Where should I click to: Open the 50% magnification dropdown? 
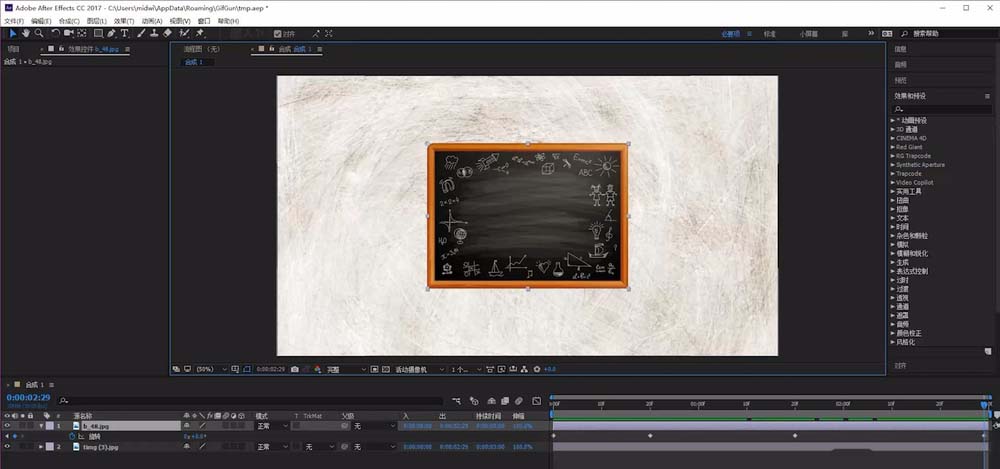click(x=212, y=369)
